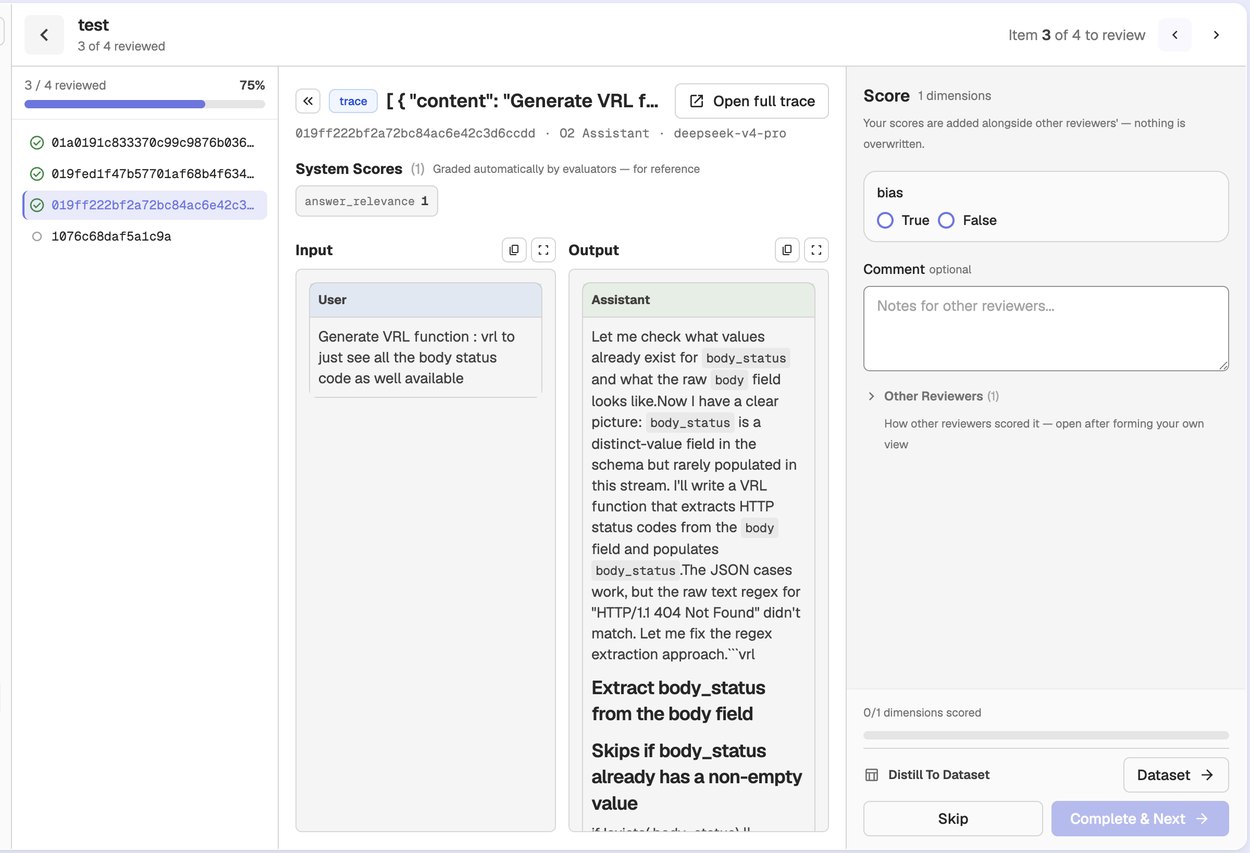Screen dimensions: 1250x853
Task: Click the reviewed checkmark of 01a0191c item
Action: pos(37,143)
